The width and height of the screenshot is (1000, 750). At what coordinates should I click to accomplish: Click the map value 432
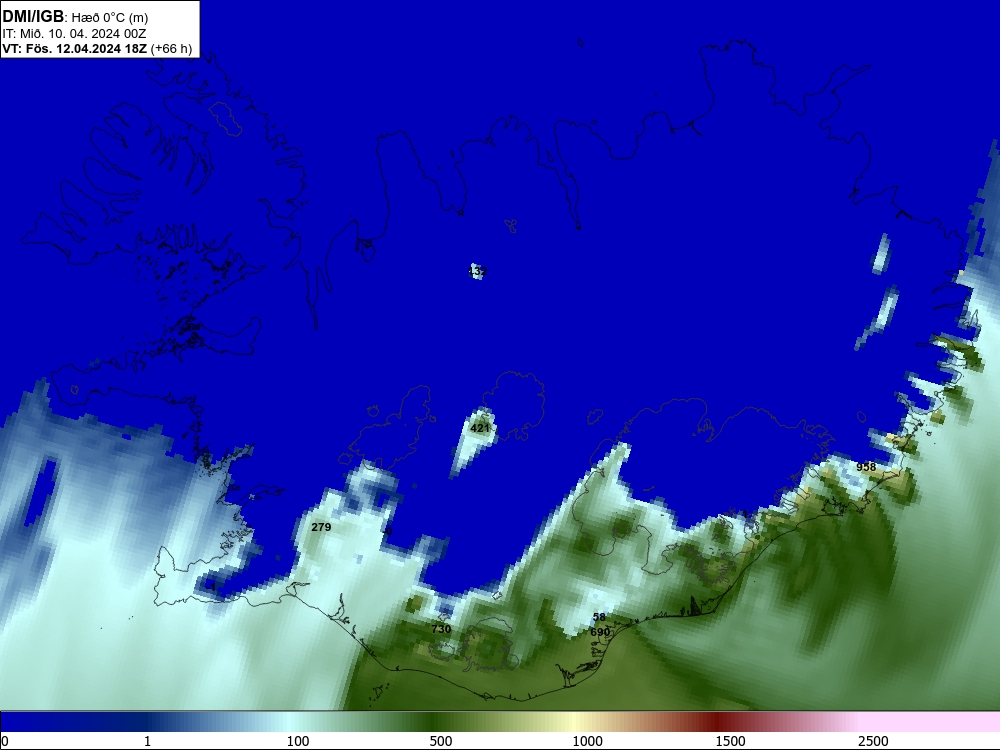(x=477, y=272)
